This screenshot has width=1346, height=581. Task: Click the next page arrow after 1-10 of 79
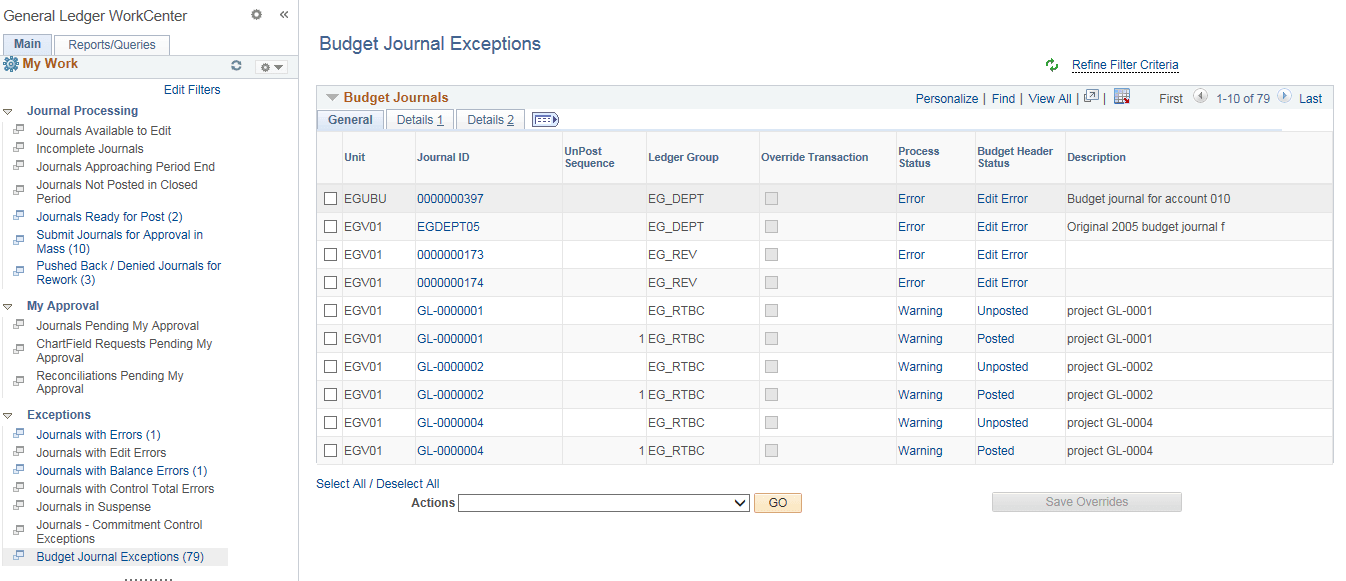pyautogui.click(x=1287, y=97)
